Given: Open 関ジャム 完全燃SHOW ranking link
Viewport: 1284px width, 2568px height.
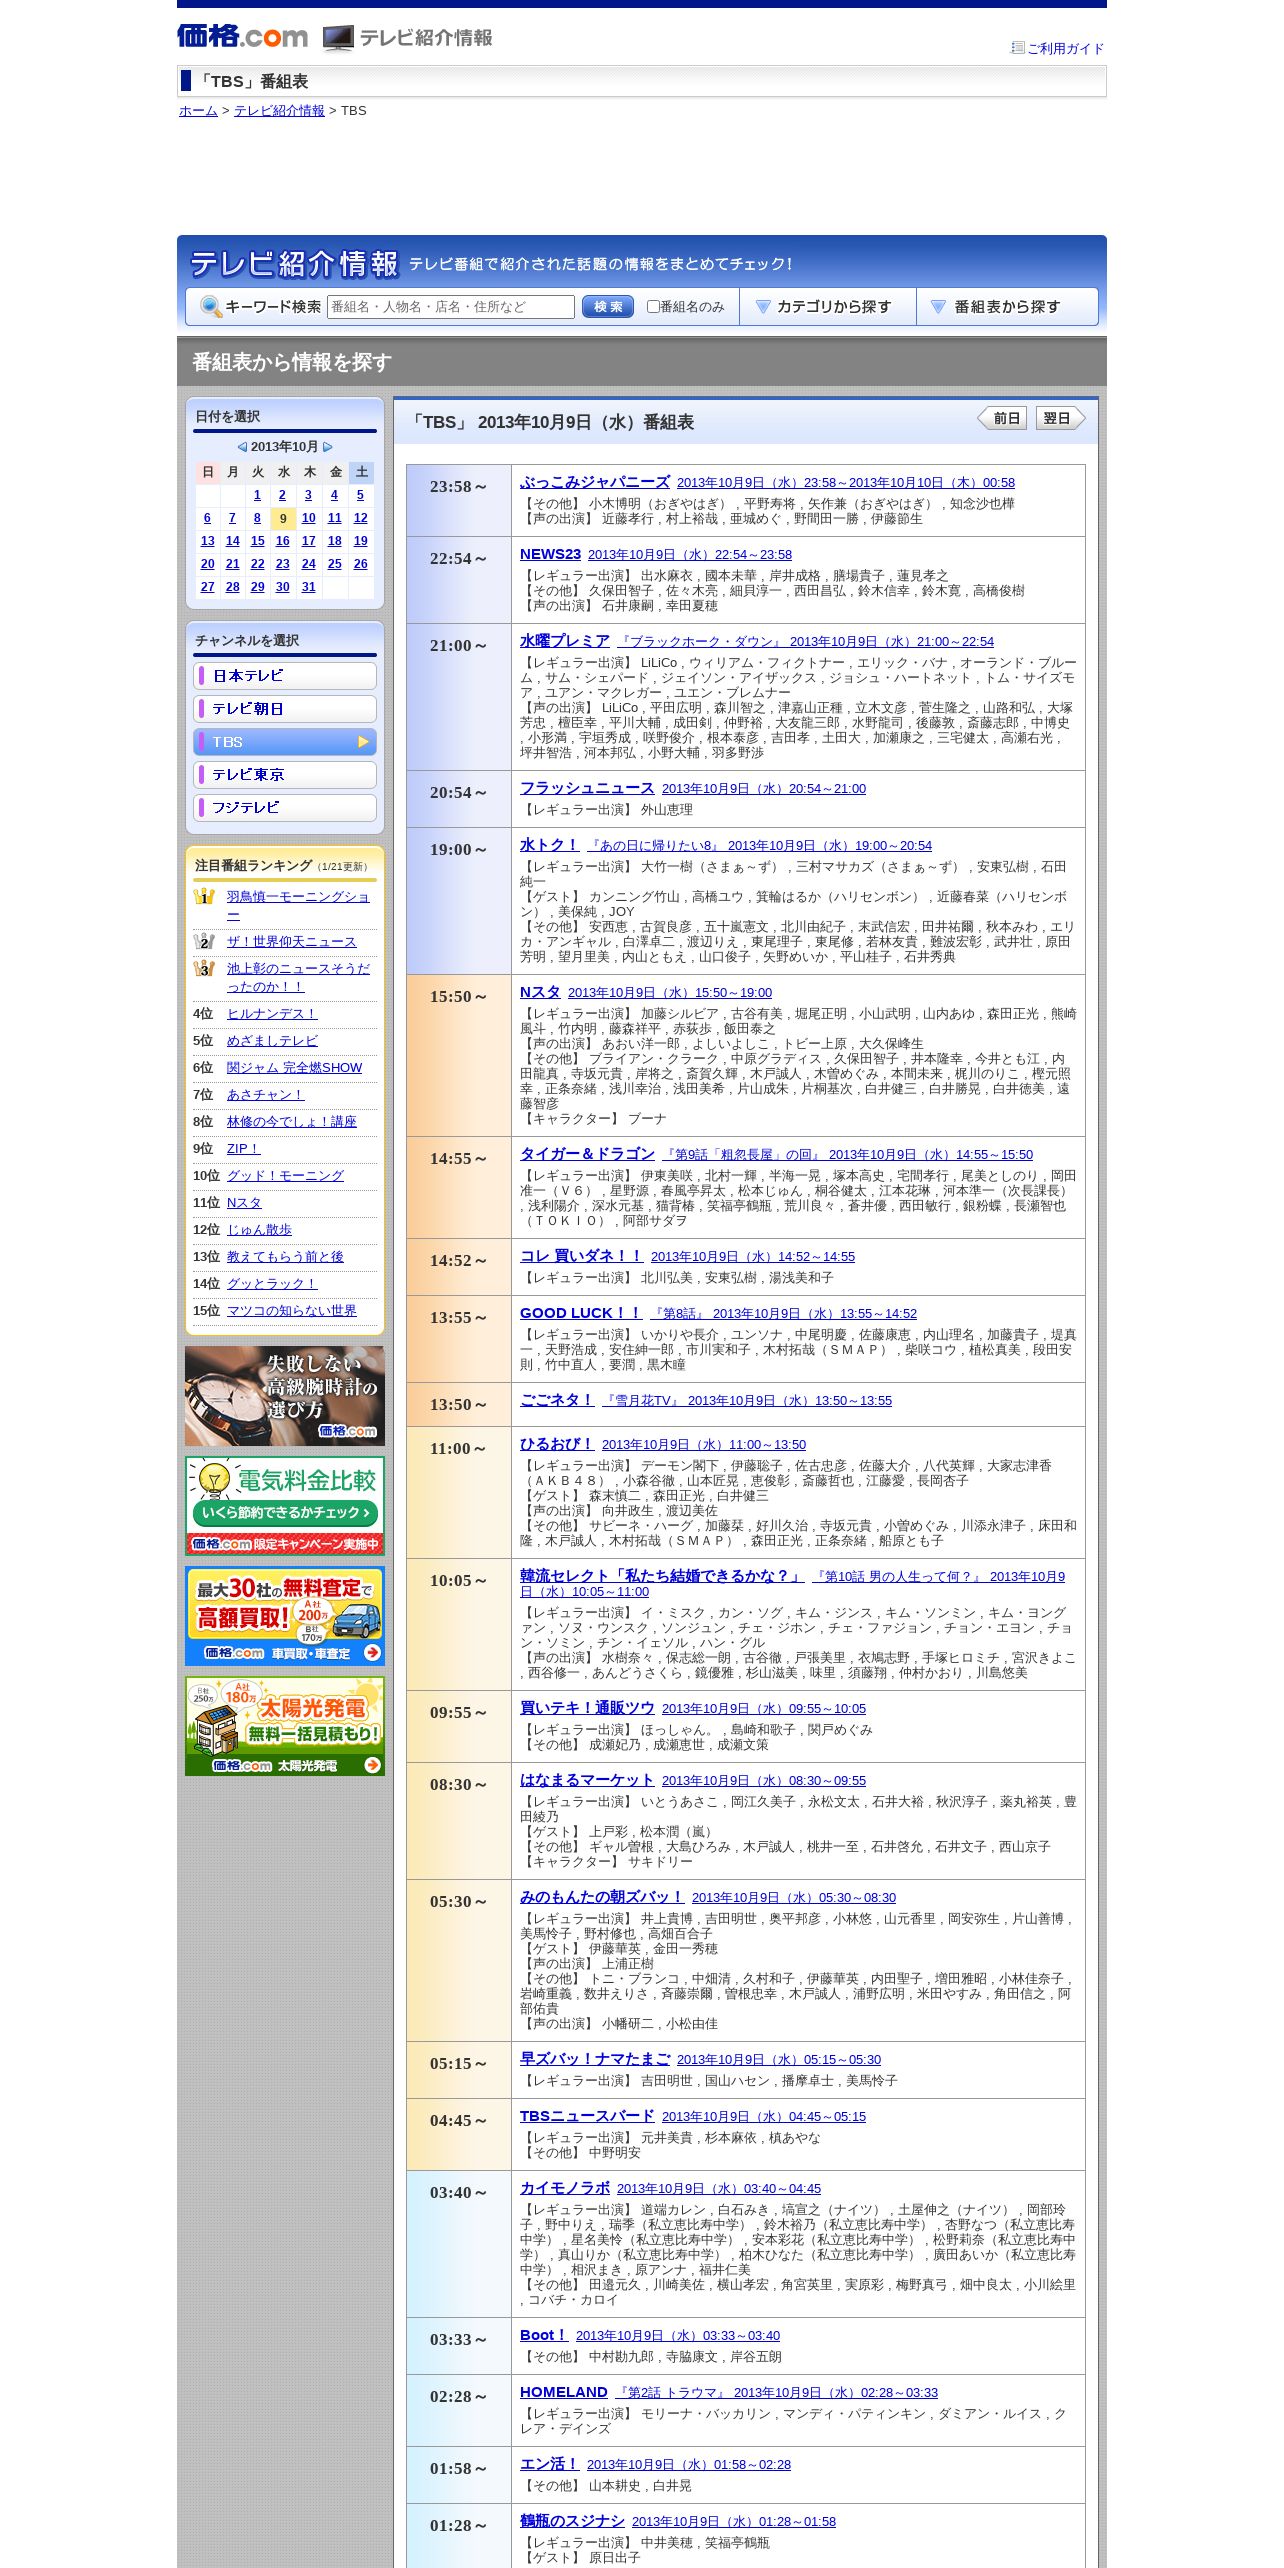Looking at the screenshot, I should tap(294, 1068).
